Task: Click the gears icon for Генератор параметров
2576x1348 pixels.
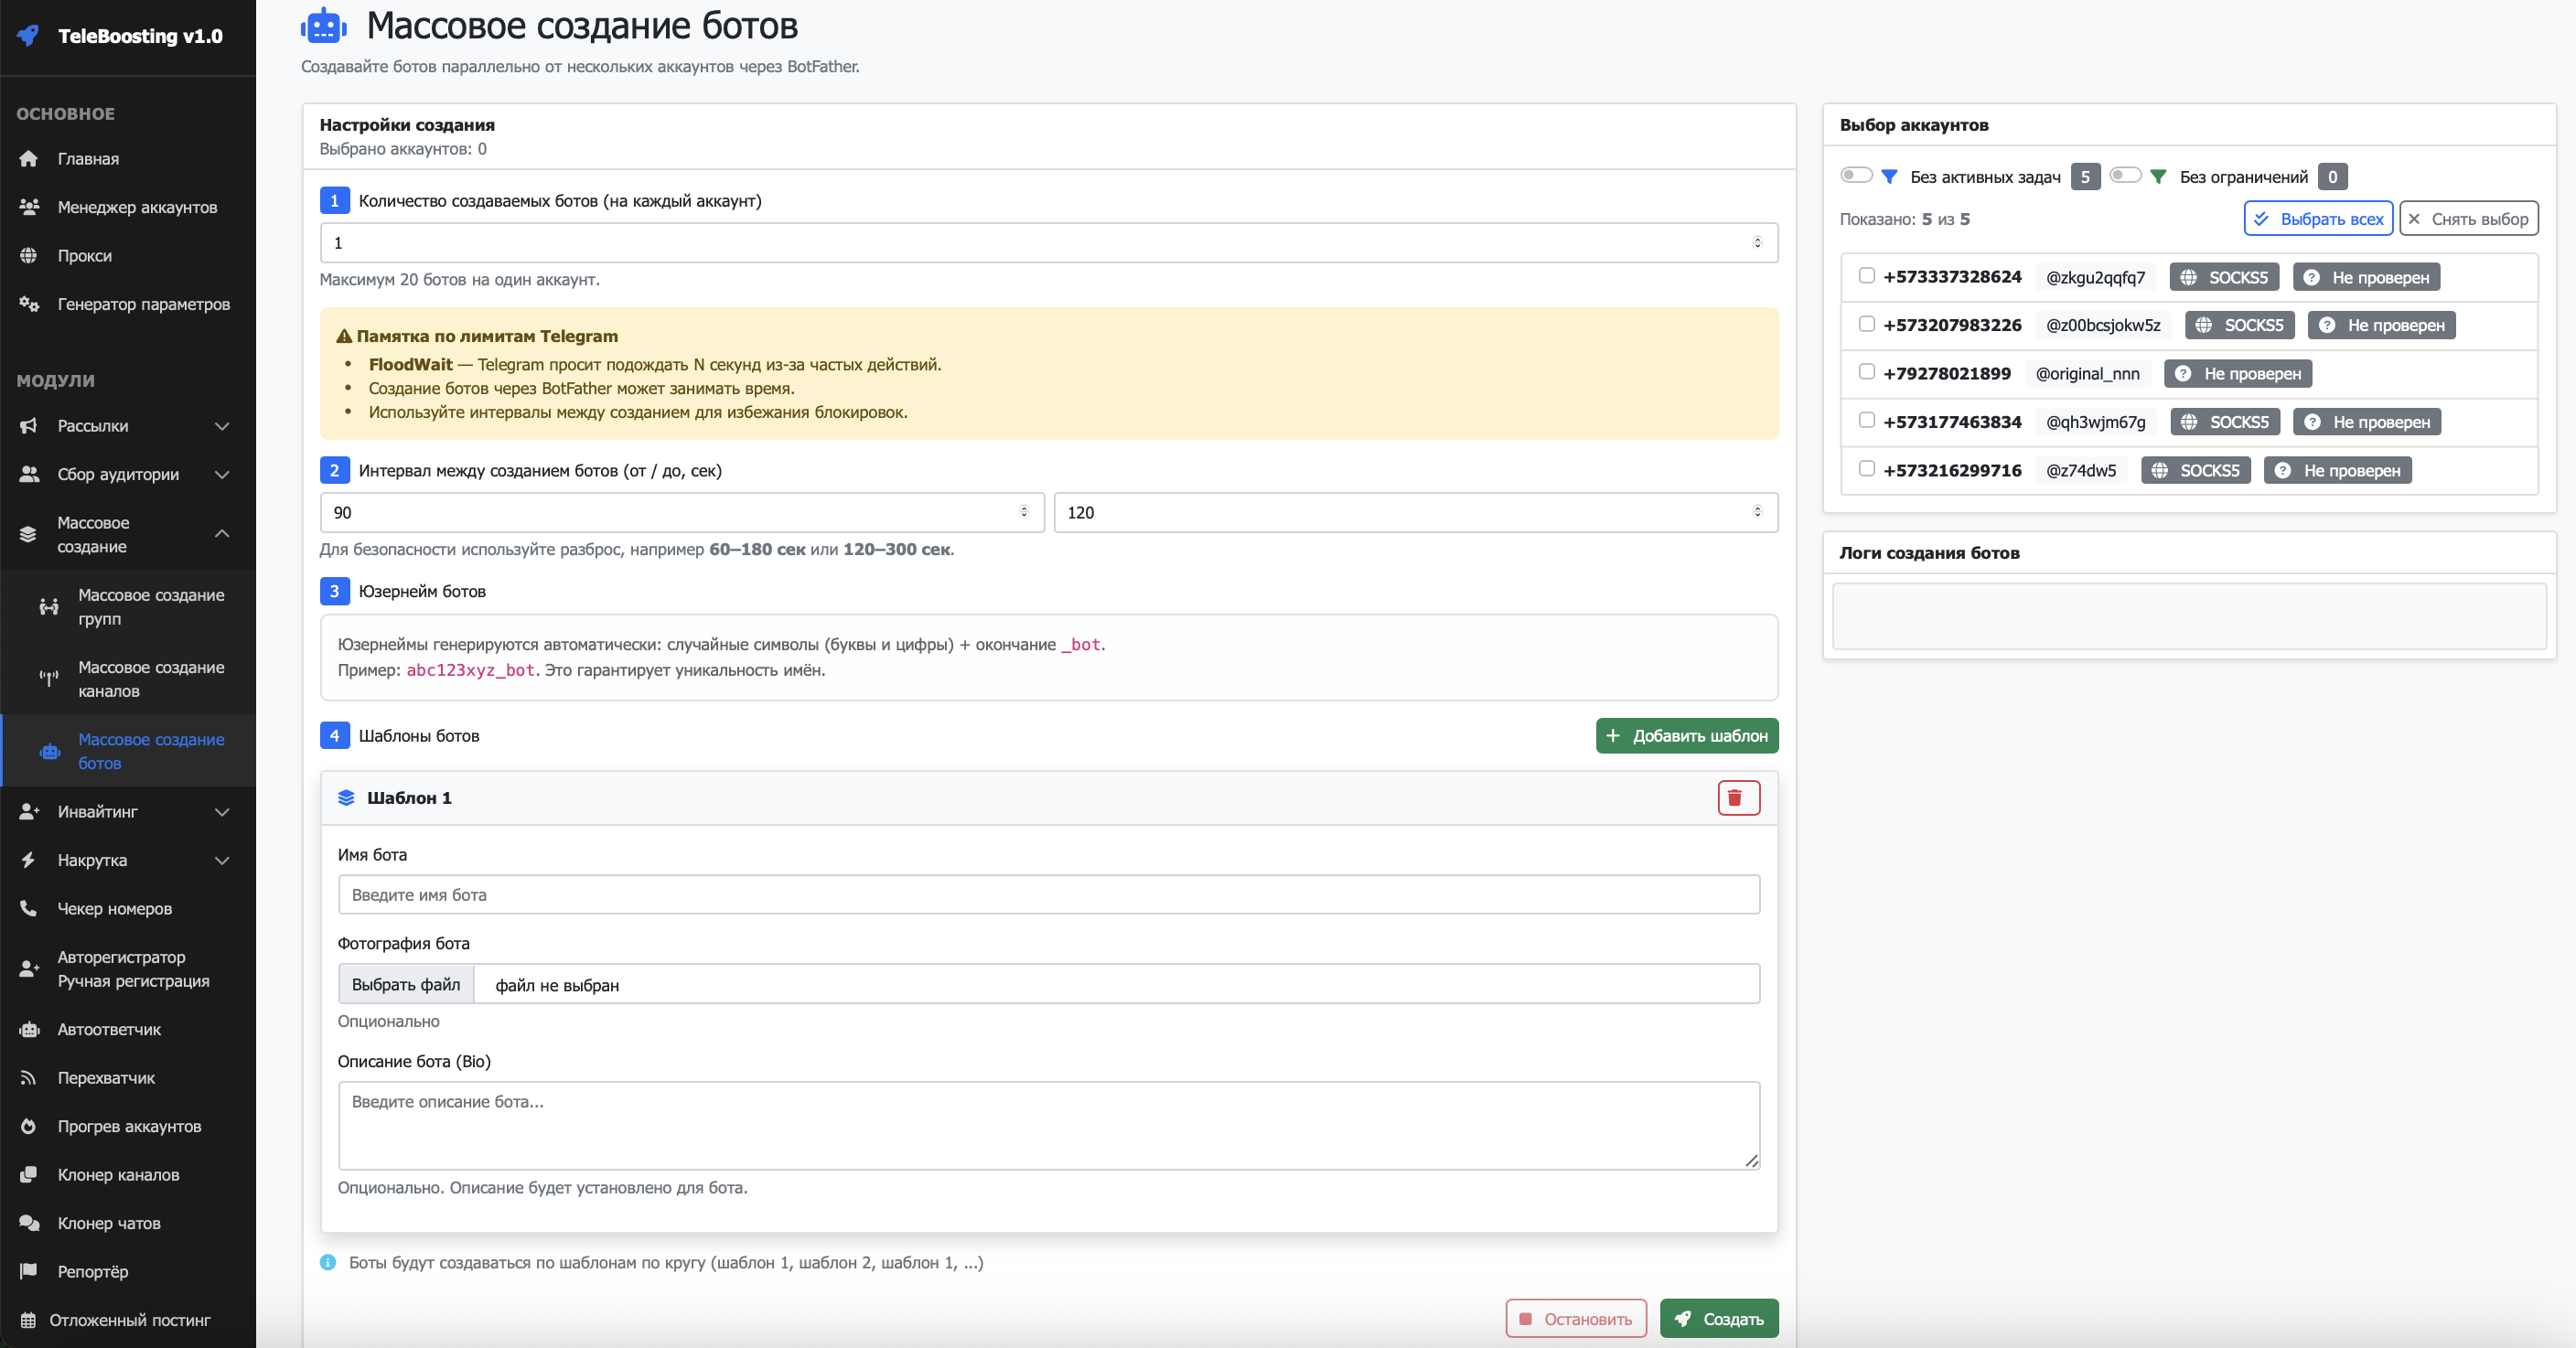Action: (29, 304)
